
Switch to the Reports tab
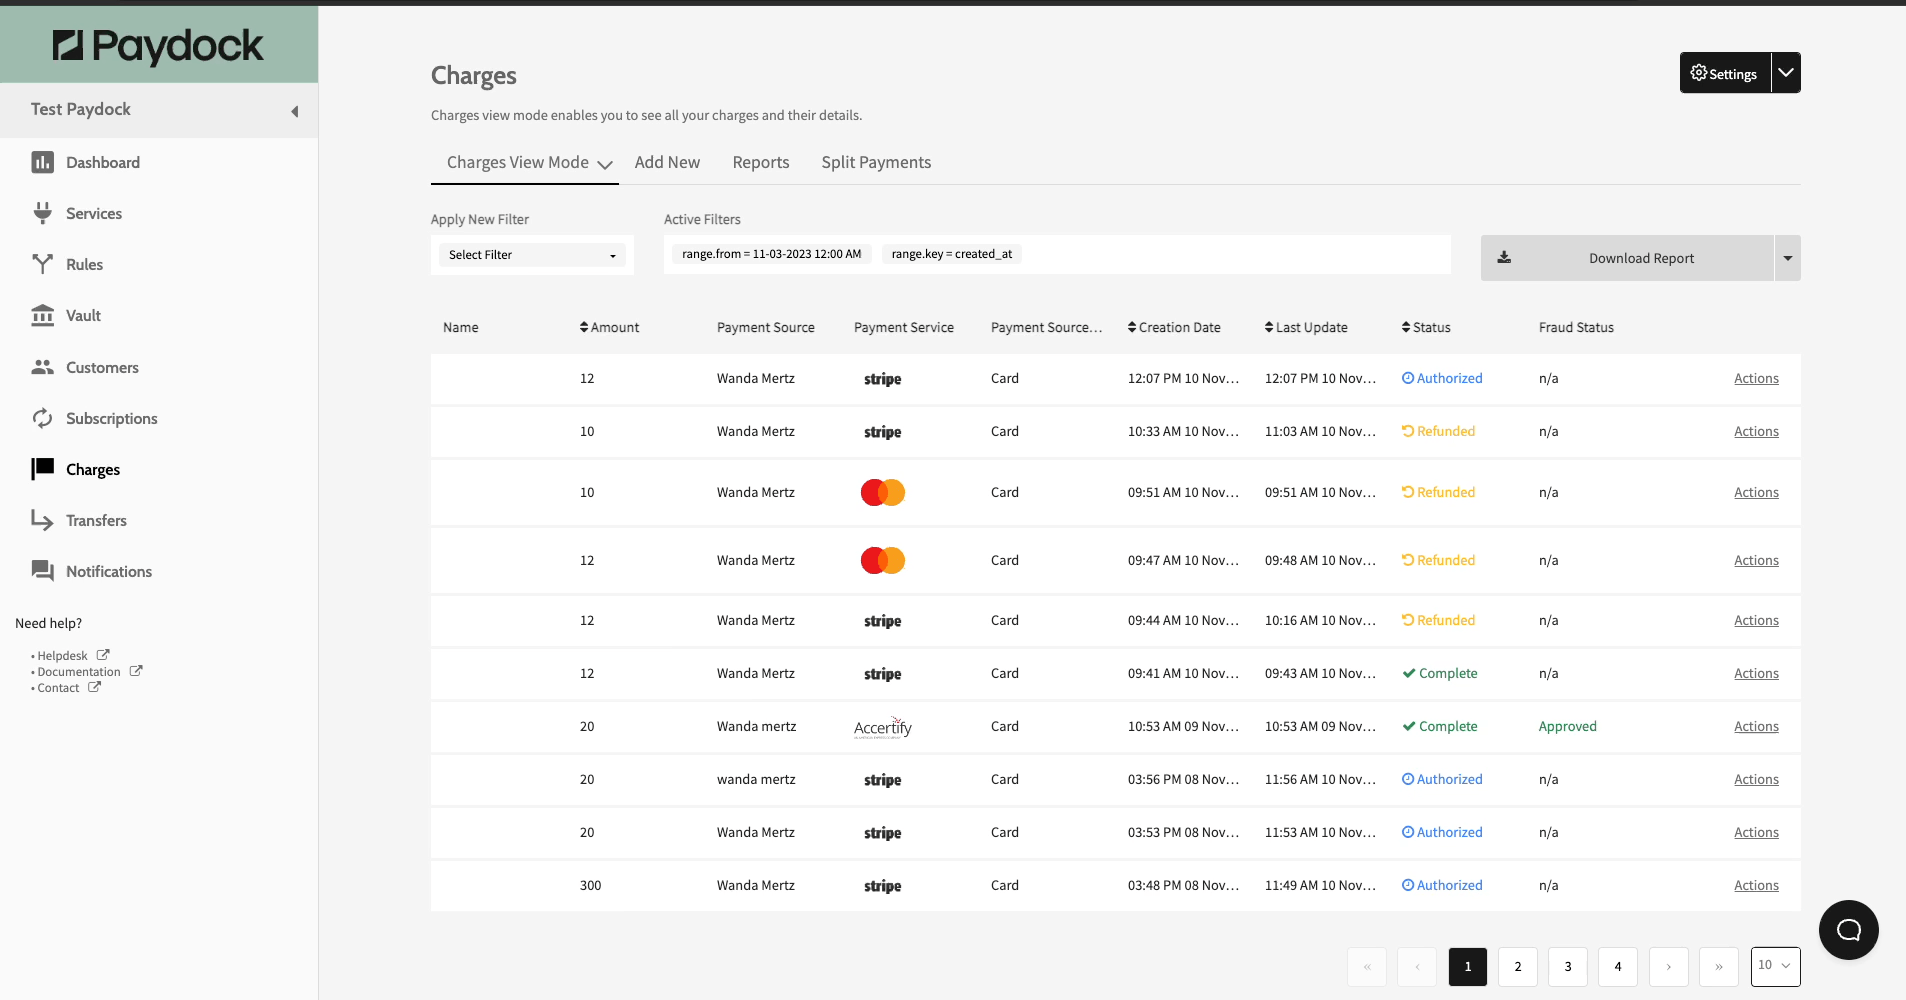click(x=760, y=162)
